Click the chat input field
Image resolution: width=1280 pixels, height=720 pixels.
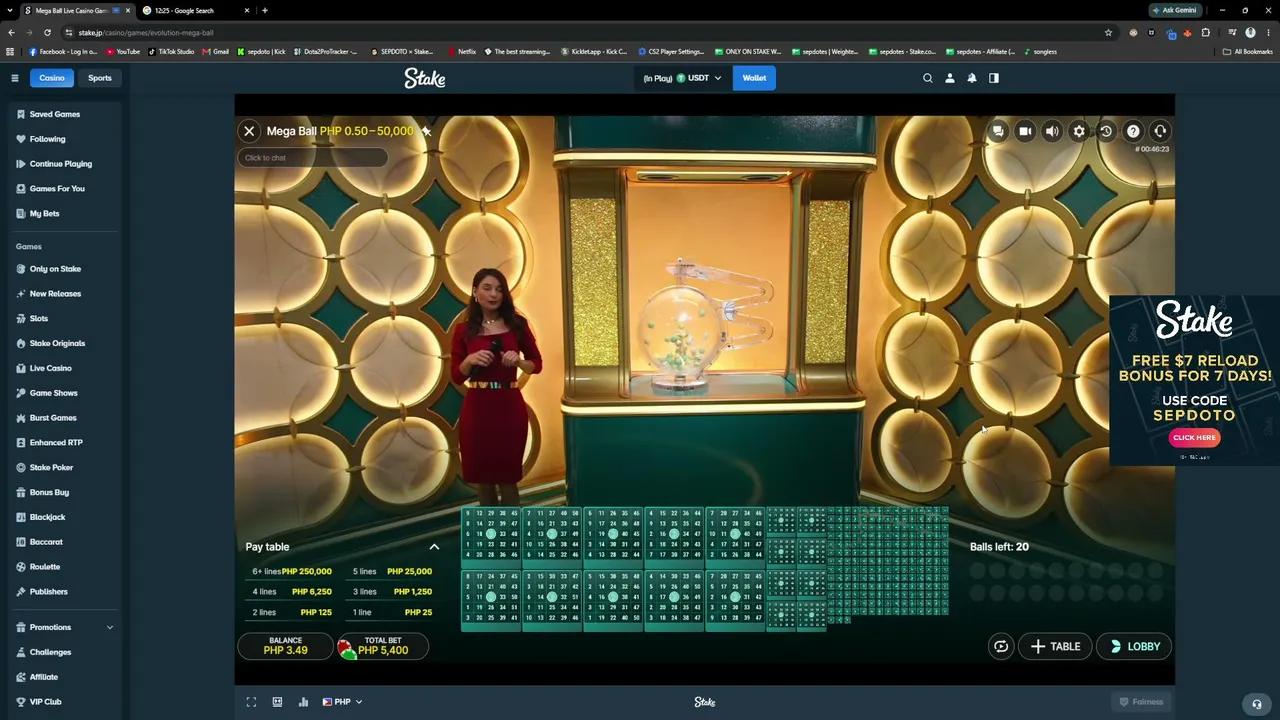pyautogui.click(x=312, y=157)
